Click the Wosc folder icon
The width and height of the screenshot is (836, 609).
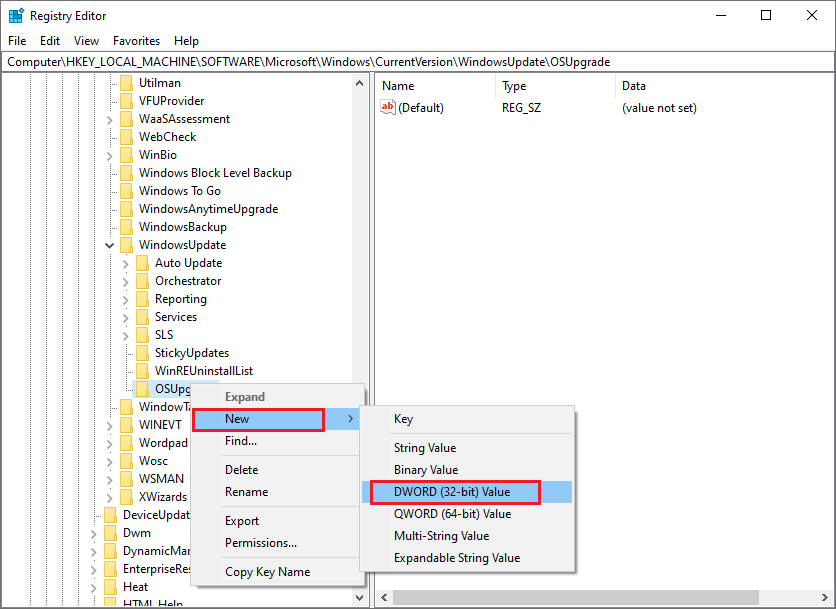(126, 461)
